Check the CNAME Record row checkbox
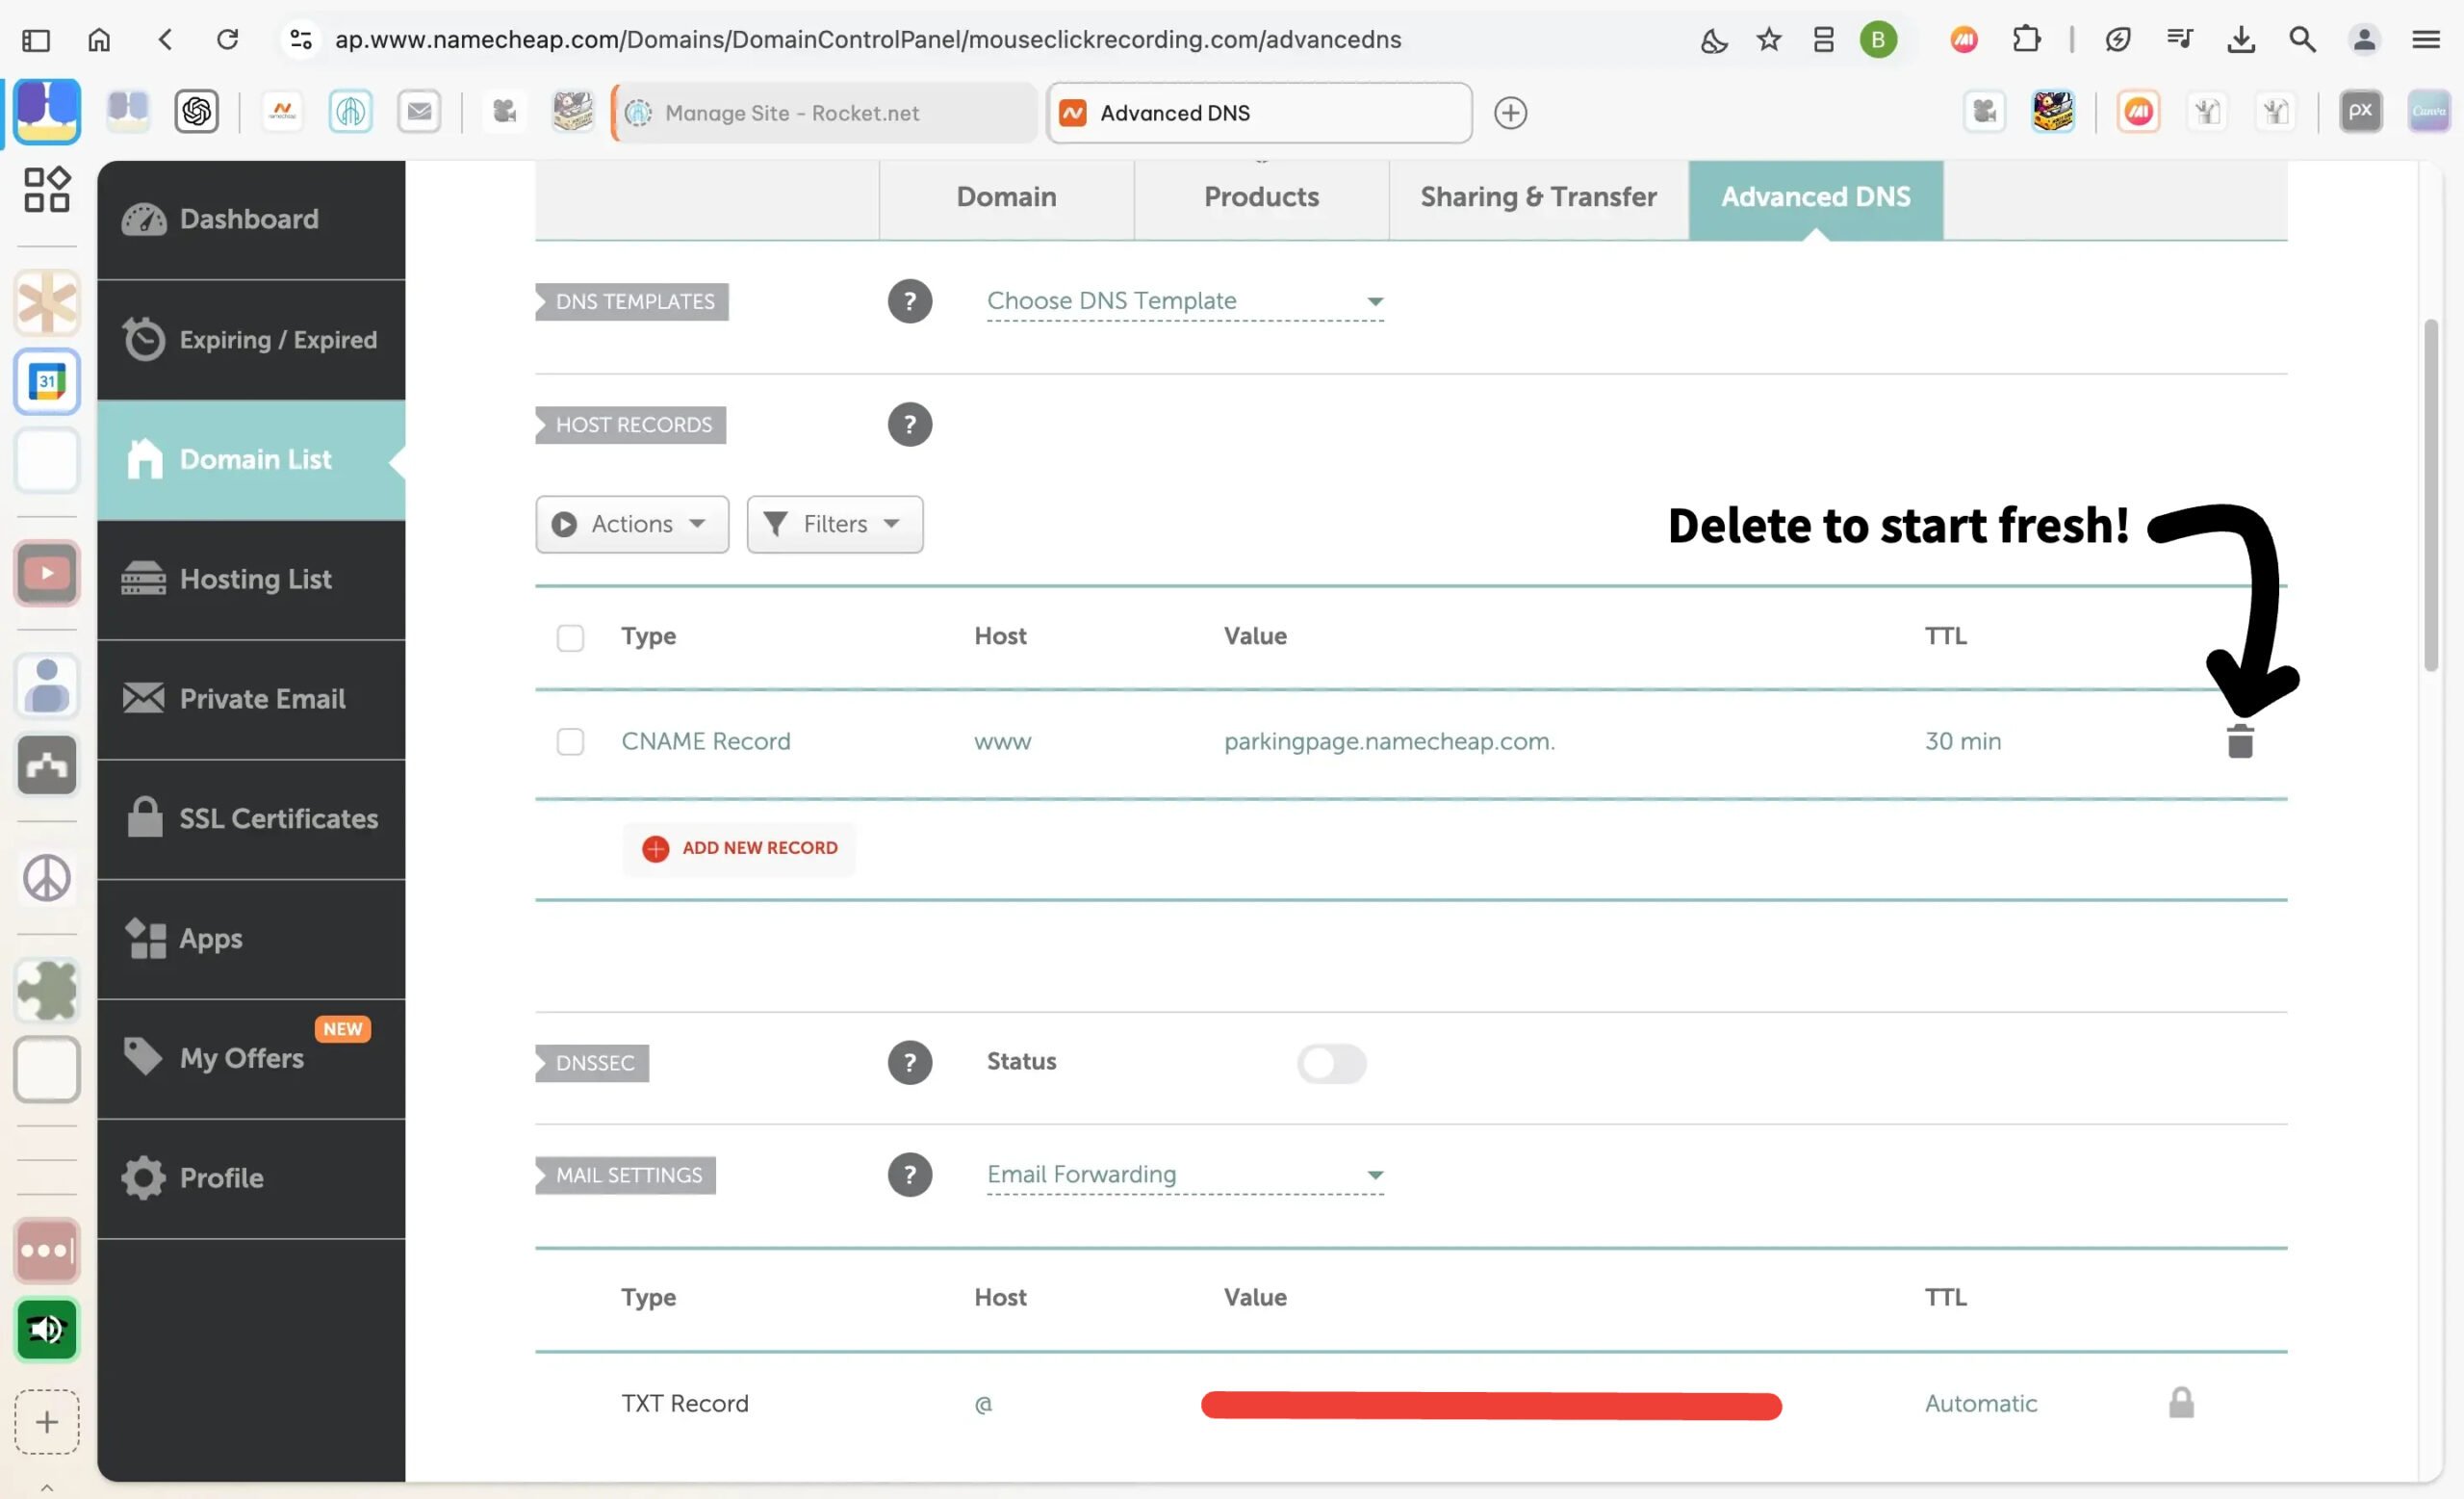Image resolution: width=2464 pixels, height=1499 pixels. (x=570, y=742)
